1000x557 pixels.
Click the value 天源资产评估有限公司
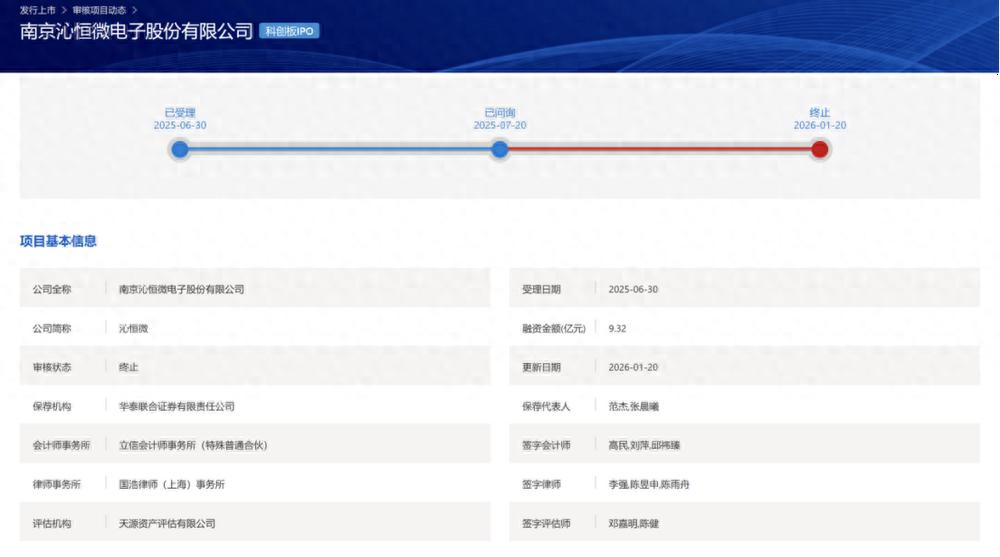tap(167, 523)
